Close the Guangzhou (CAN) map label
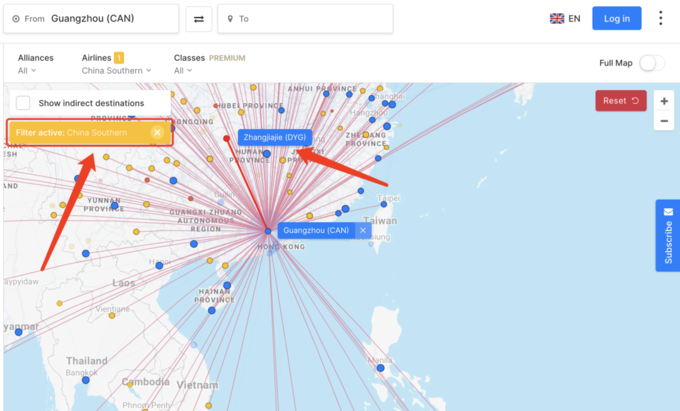This screenshot has width=680, height=411. click(363, 231)
